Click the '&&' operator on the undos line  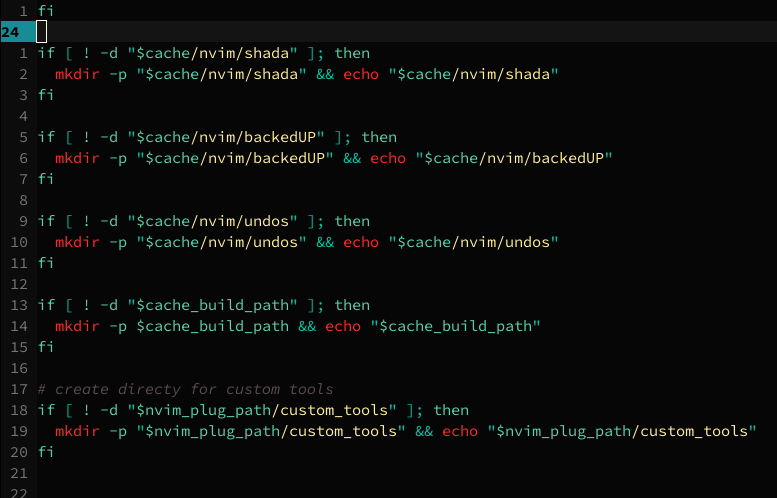(325, 242)
